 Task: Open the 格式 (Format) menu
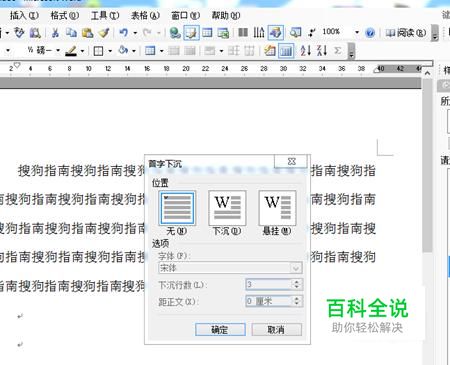[x=65, y=15]
